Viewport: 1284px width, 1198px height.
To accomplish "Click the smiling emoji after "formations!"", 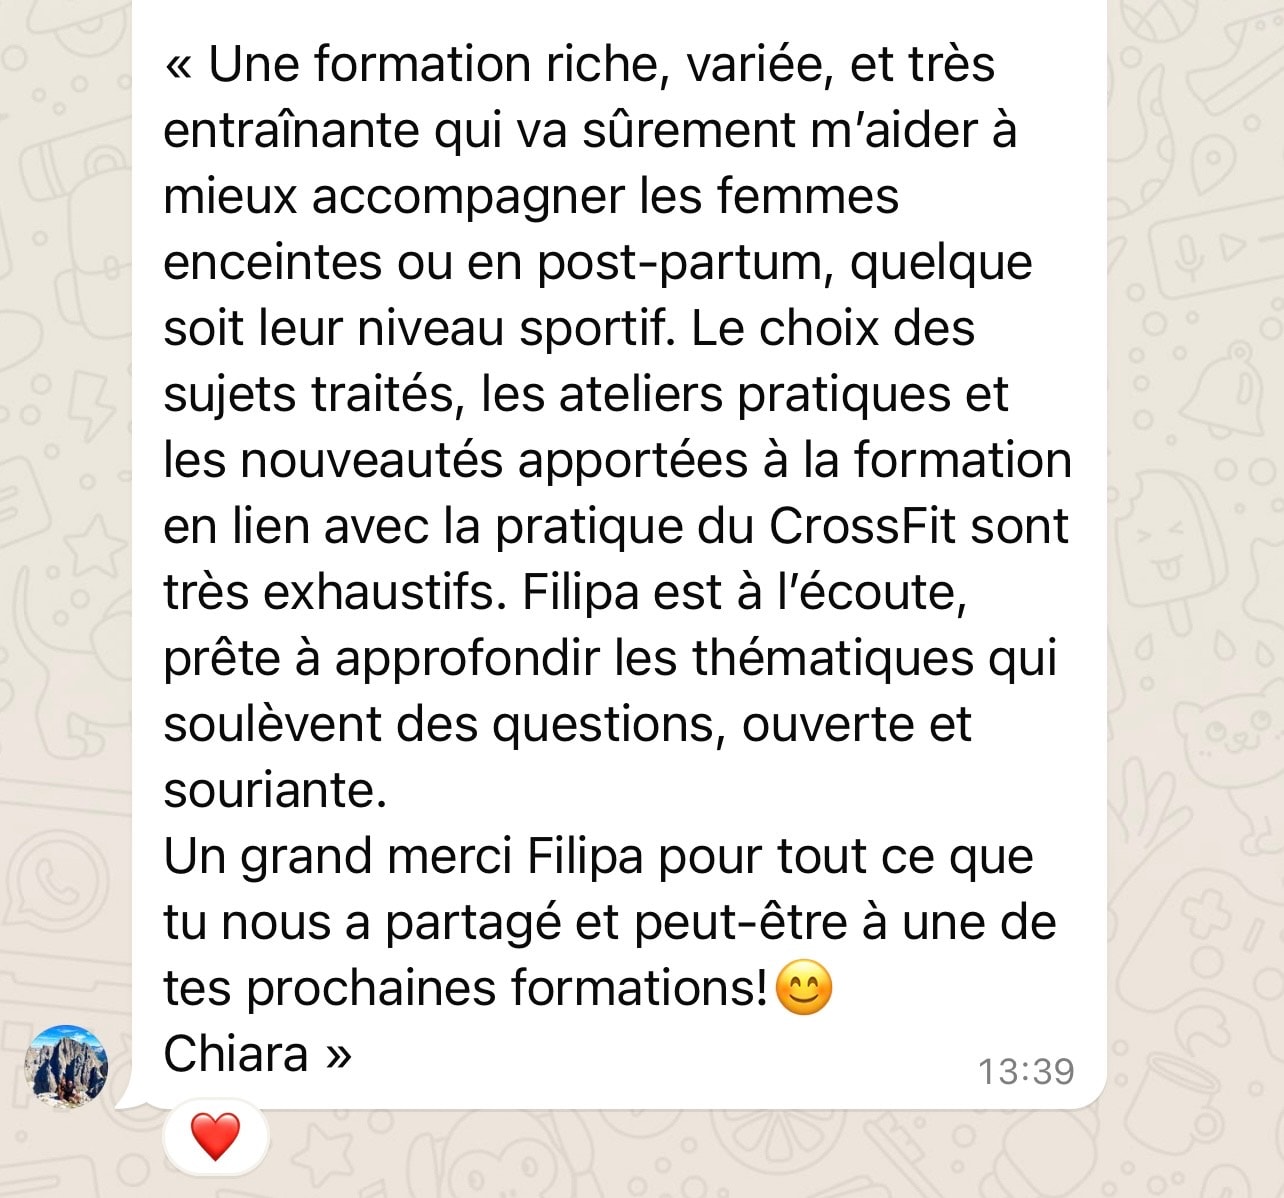I will point(804,988).
